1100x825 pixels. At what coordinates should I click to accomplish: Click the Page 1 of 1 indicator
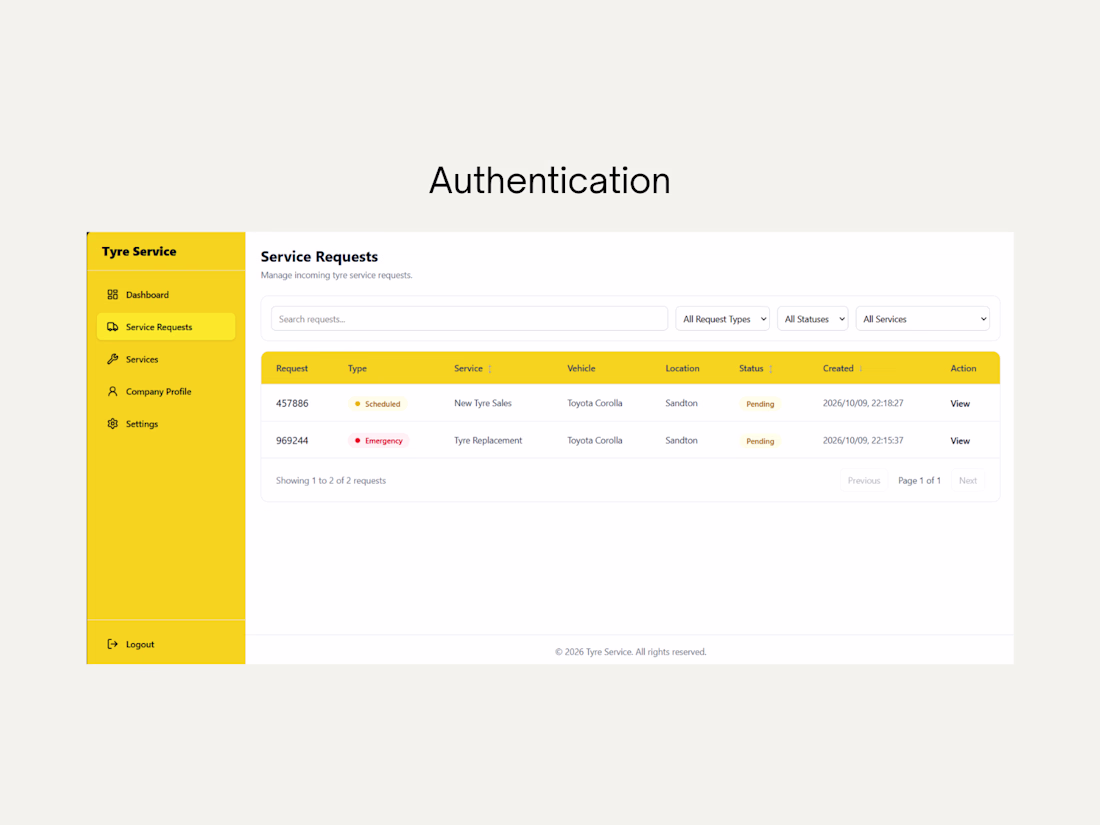(x=919, y=481)
